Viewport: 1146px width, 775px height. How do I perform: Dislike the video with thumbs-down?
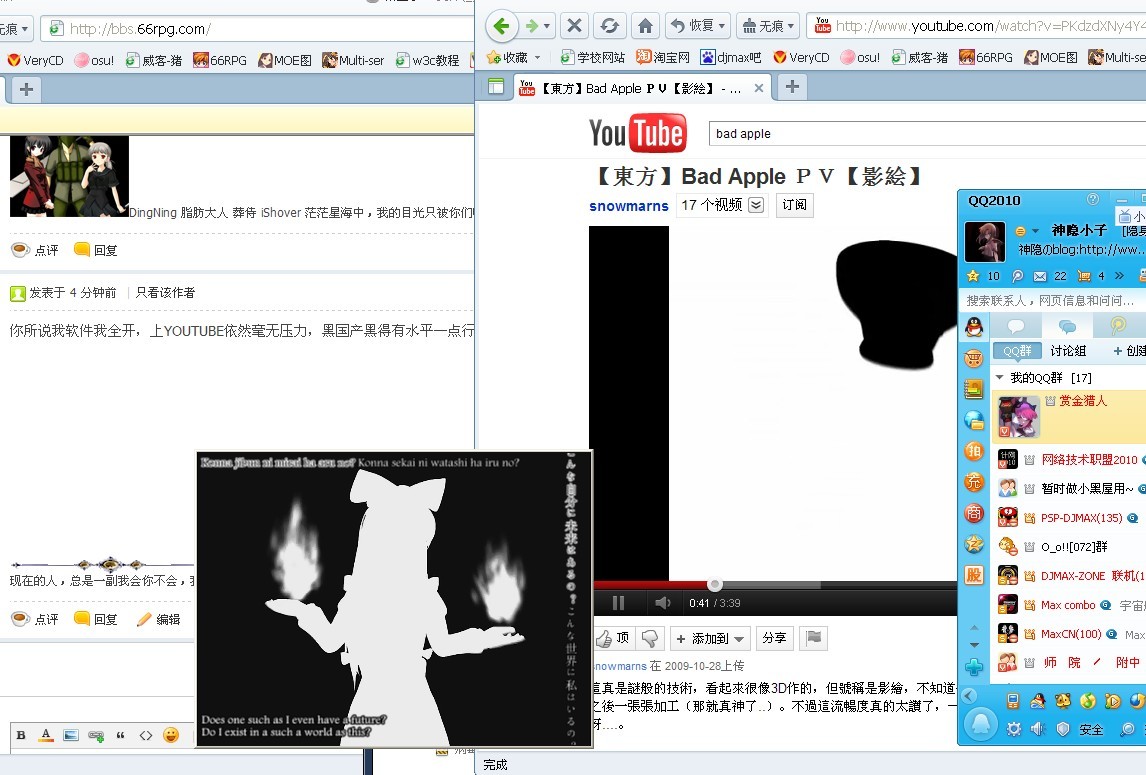click(x=650, y=638)
